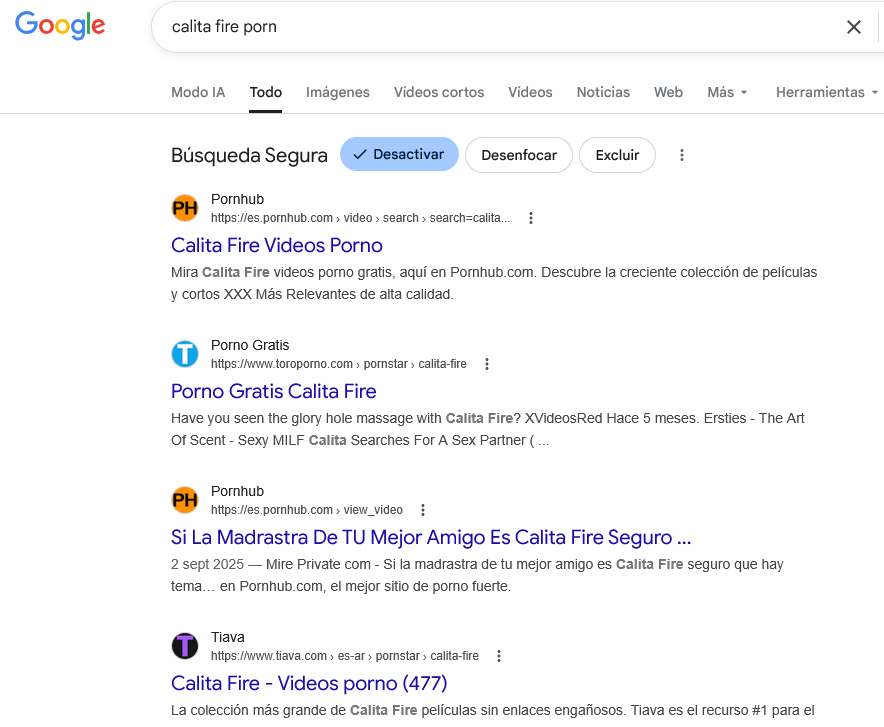Screen dimensions: 884x727
Task: Open three-dot options next to Excluir
Action: tap(681, 154)
